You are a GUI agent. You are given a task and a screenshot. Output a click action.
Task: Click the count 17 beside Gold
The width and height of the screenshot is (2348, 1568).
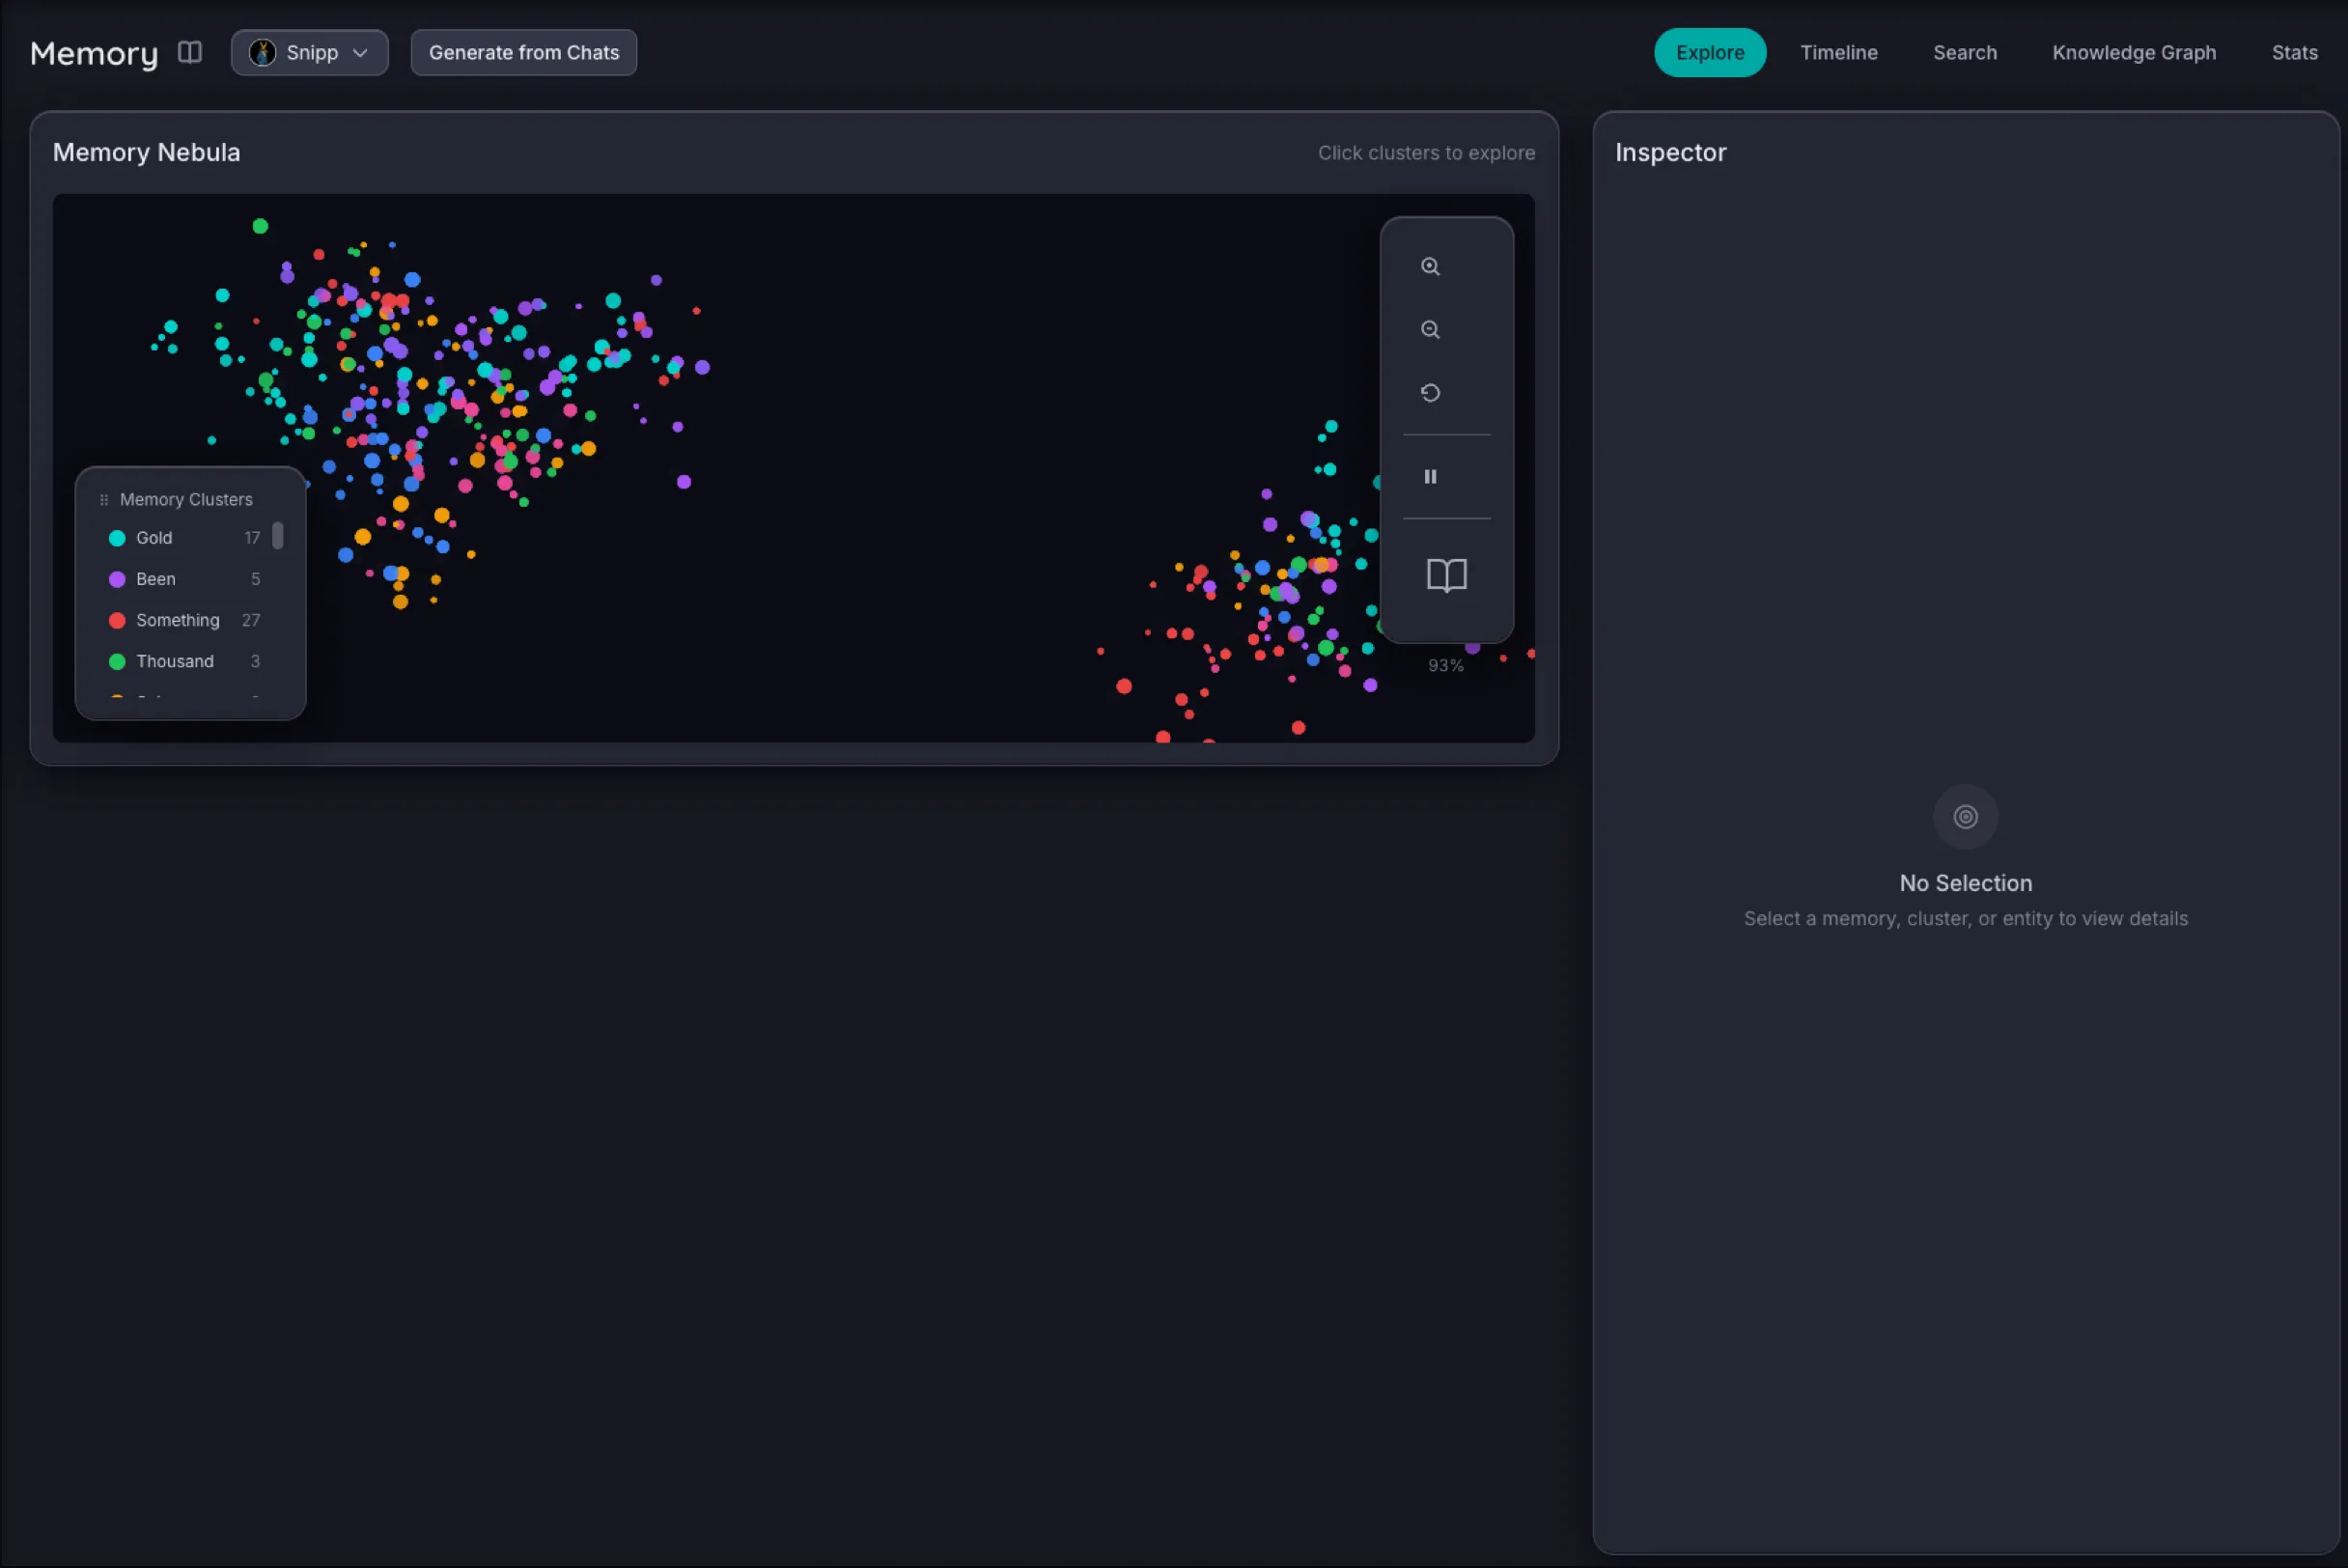(x=252, y=538)
